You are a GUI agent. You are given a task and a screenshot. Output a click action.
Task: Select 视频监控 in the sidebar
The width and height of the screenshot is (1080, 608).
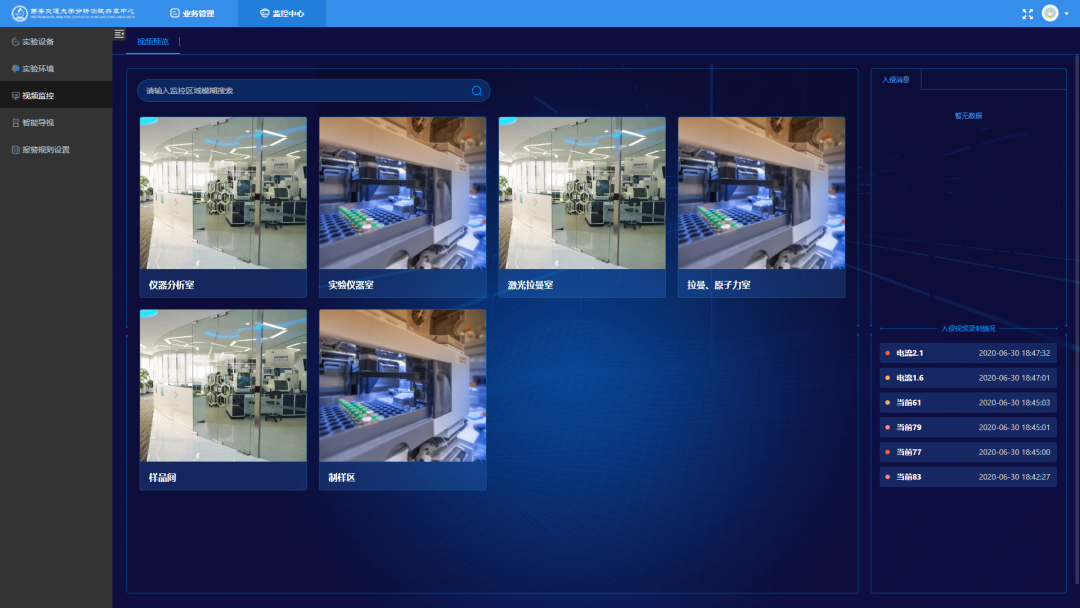point(56,95)
